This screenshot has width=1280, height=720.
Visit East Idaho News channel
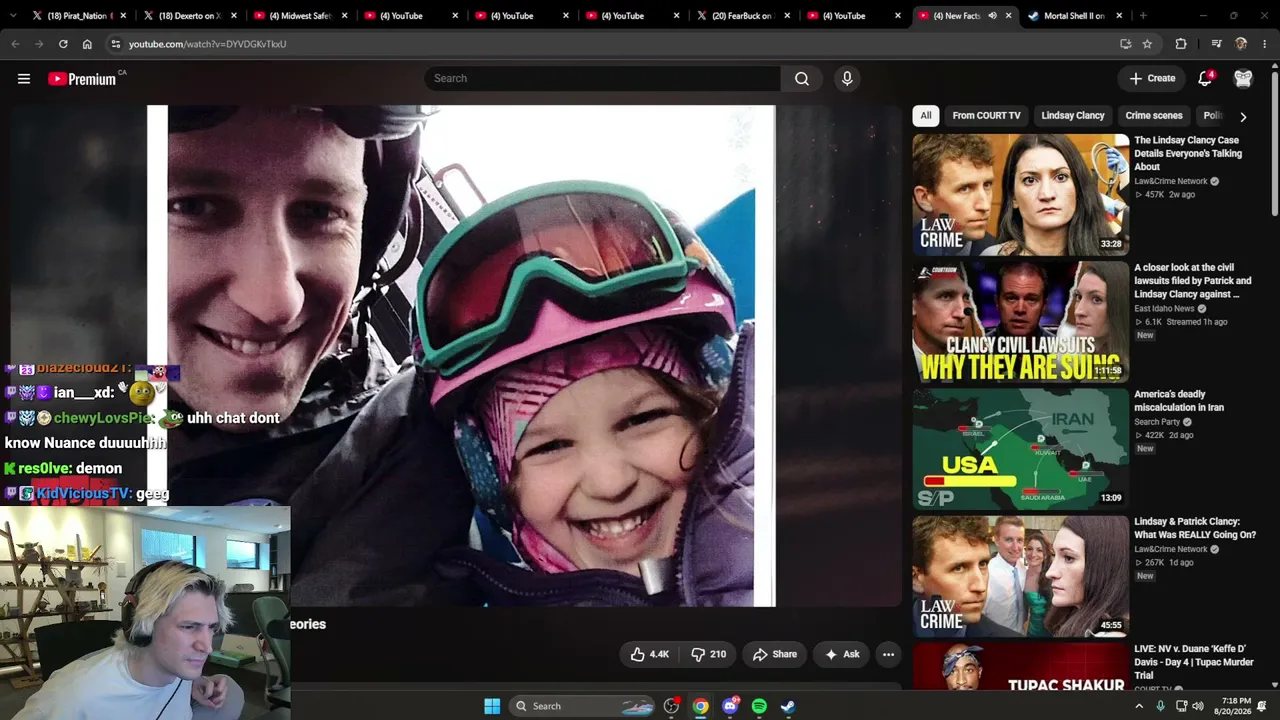tap(1164, 309)
